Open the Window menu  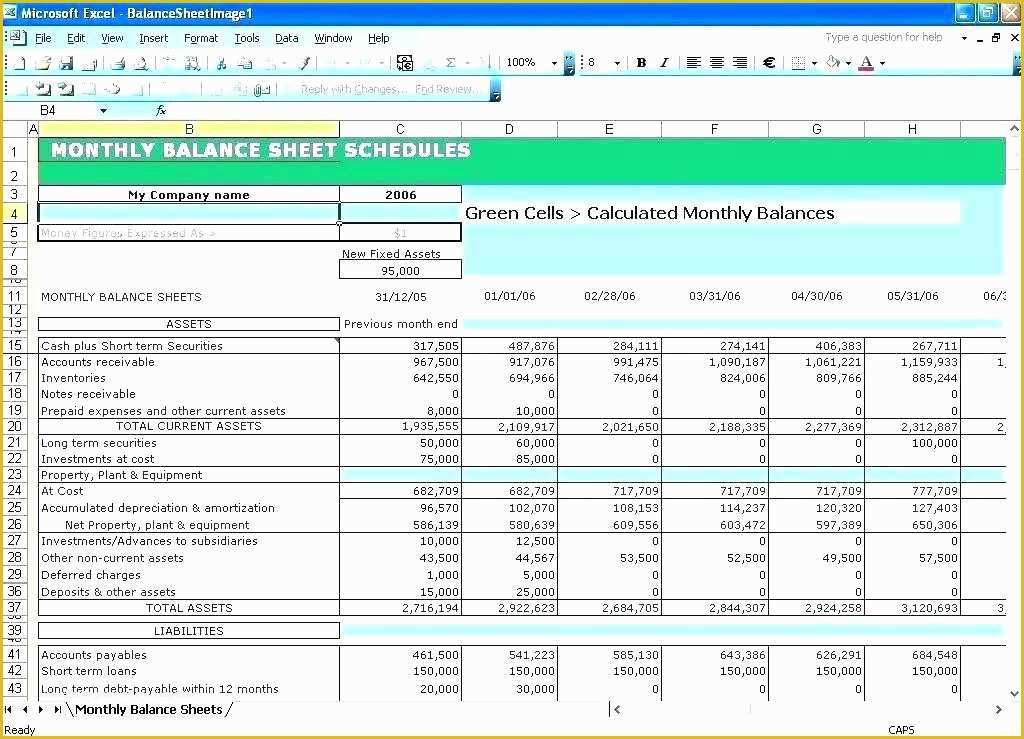click(x=333, y=38)
